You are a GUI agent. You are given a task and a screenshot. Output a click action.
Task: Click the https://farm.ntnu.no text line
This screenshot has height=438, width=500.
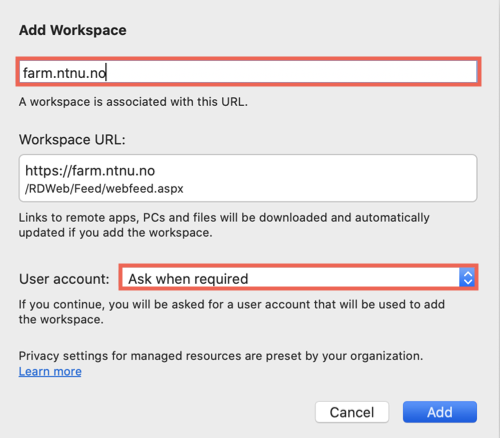click(90, 171)
